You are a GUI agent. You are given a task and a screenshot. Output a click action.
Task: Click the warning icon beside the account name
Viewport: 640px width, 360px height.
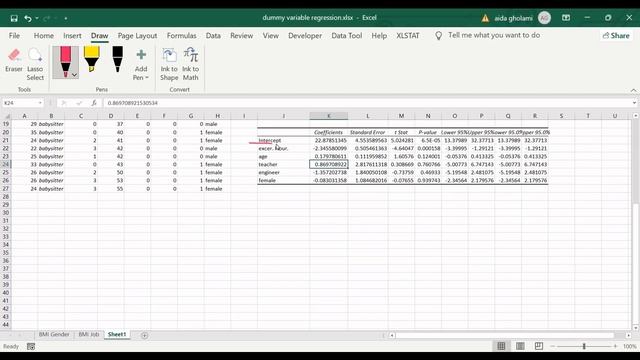tap(485, 18)
